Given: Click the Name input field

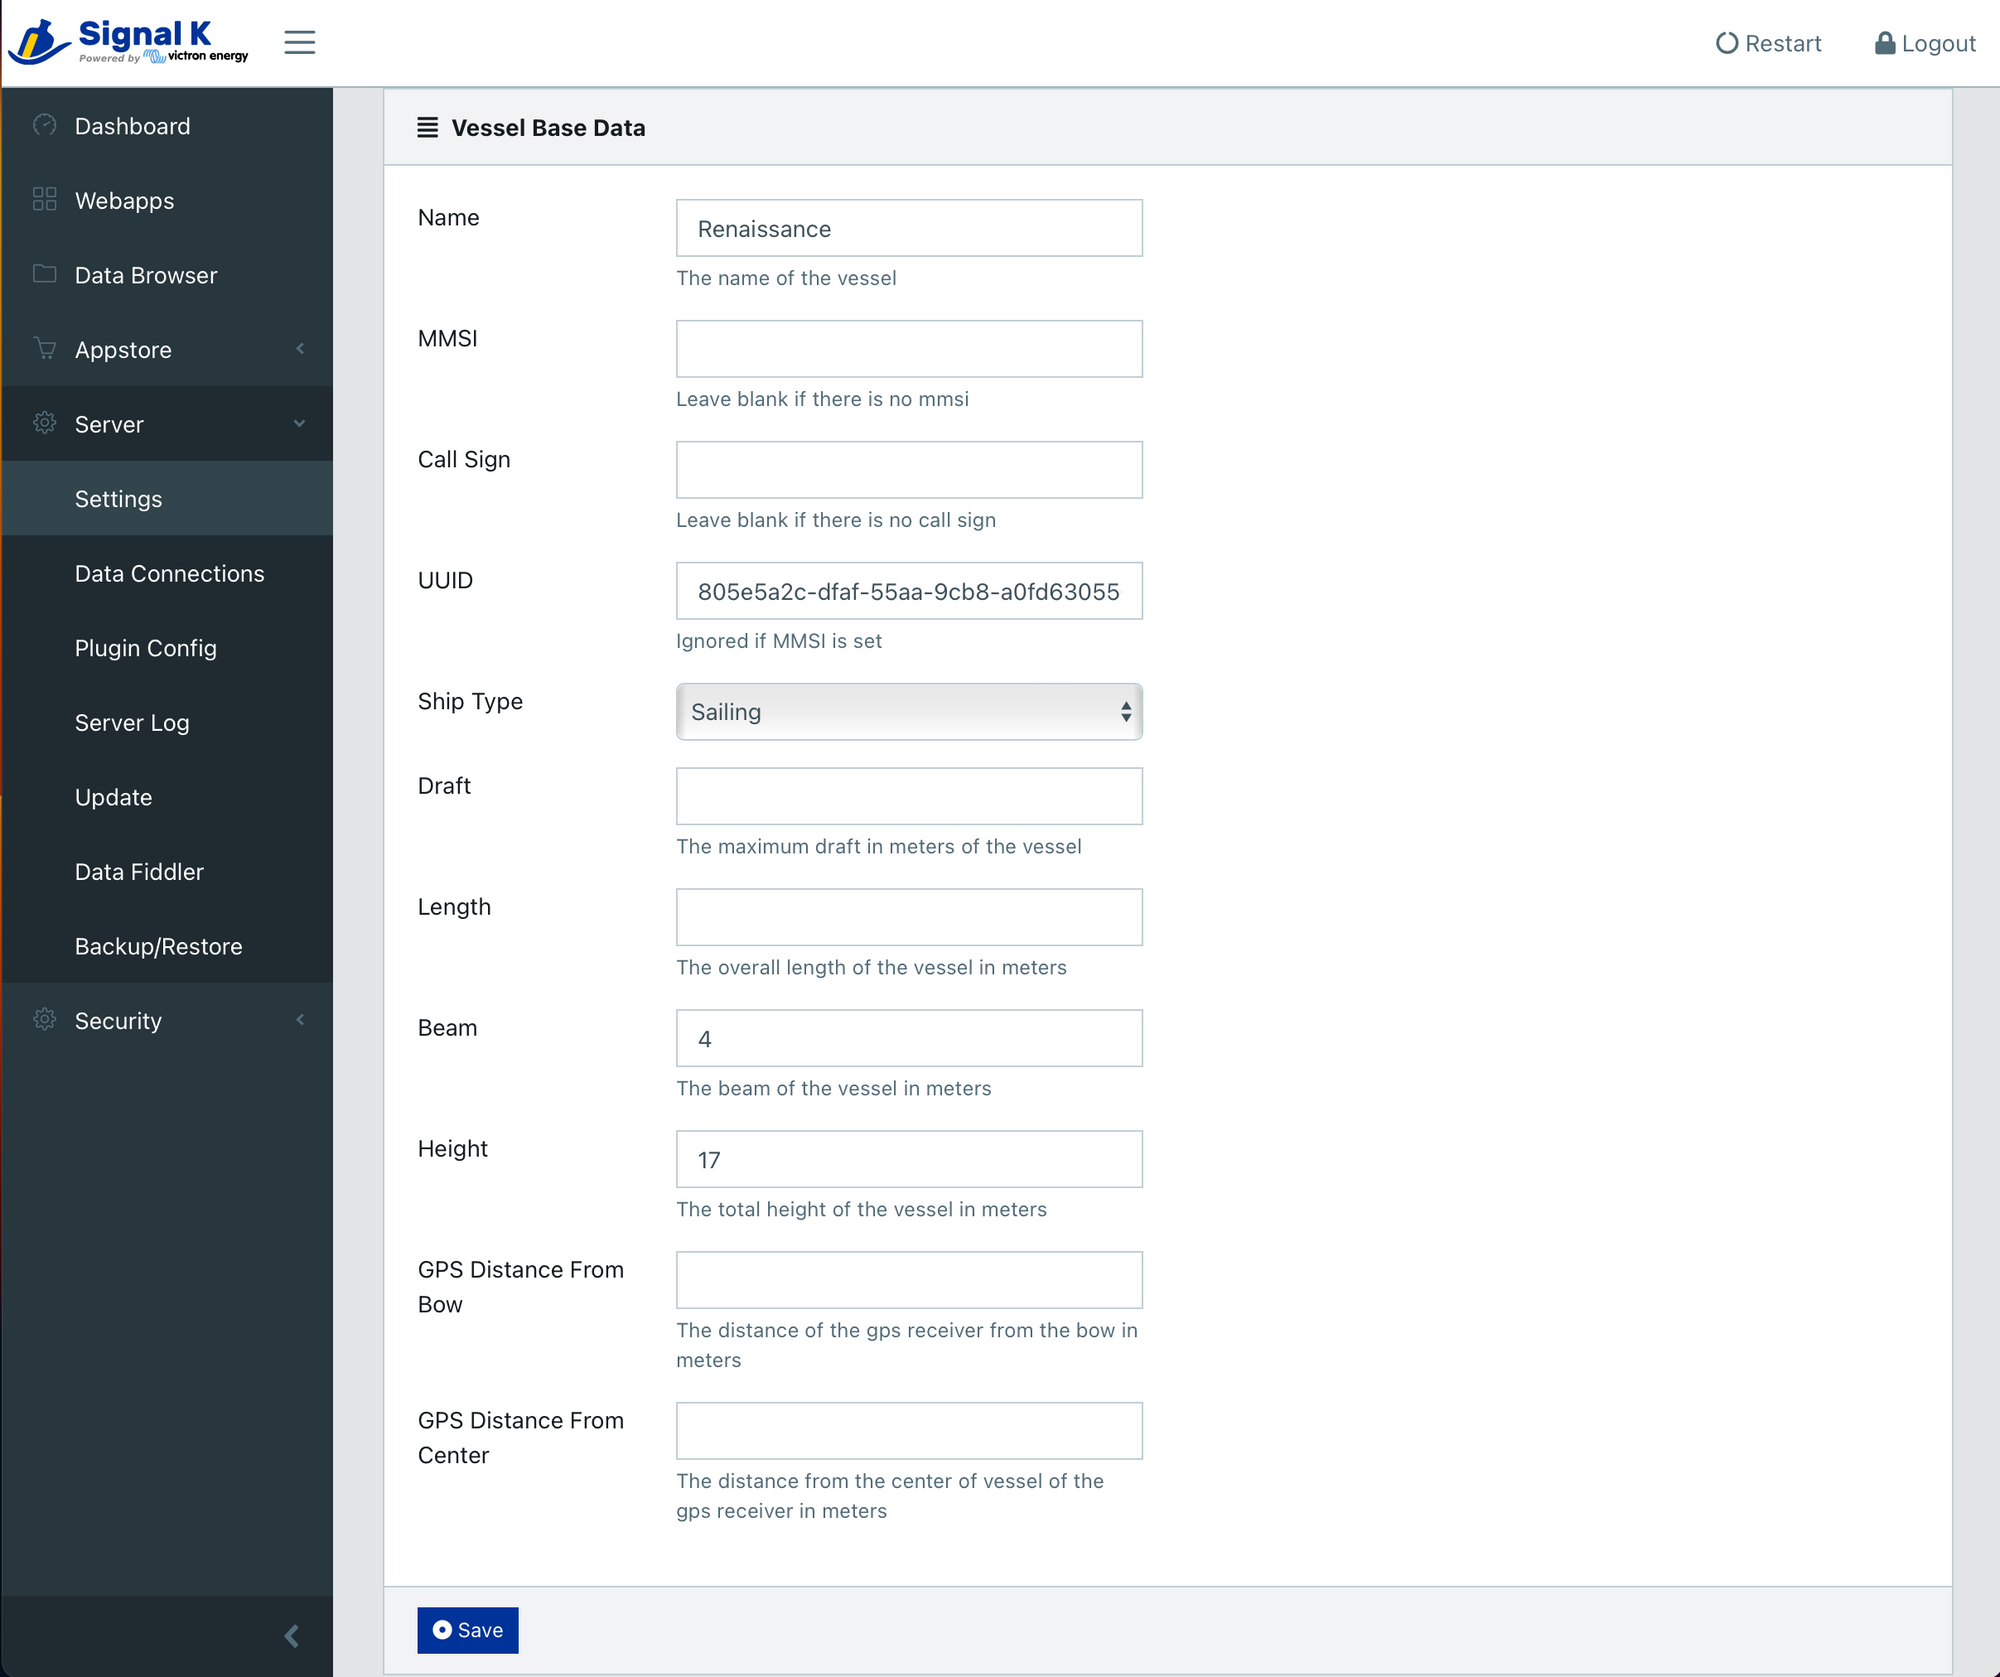Looking at the screenshot, I should (910, 228).
